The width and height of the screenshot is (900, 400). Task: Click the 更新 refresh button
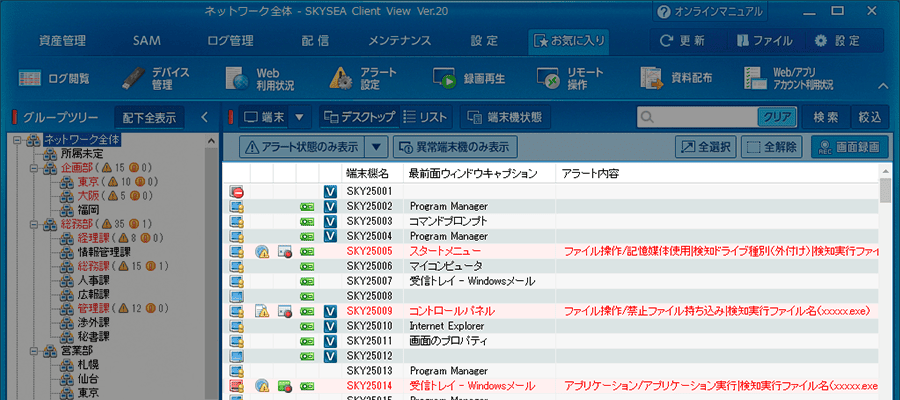click(x=682, y=41)
